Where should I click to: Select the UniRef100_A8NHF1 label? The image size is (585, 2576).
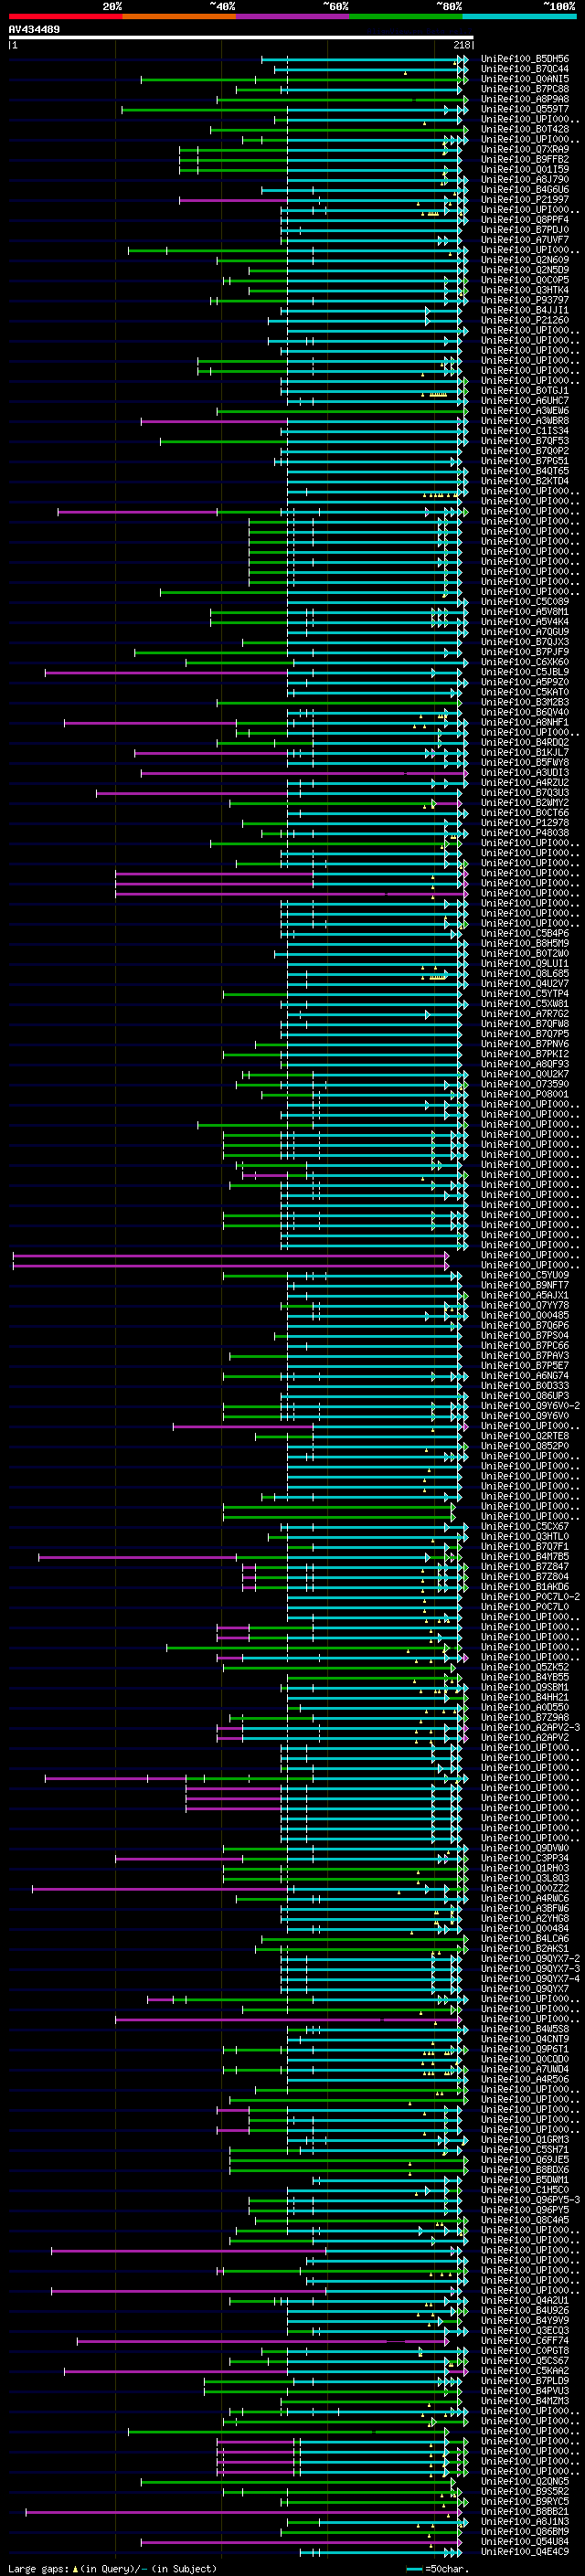coord(525,722)
